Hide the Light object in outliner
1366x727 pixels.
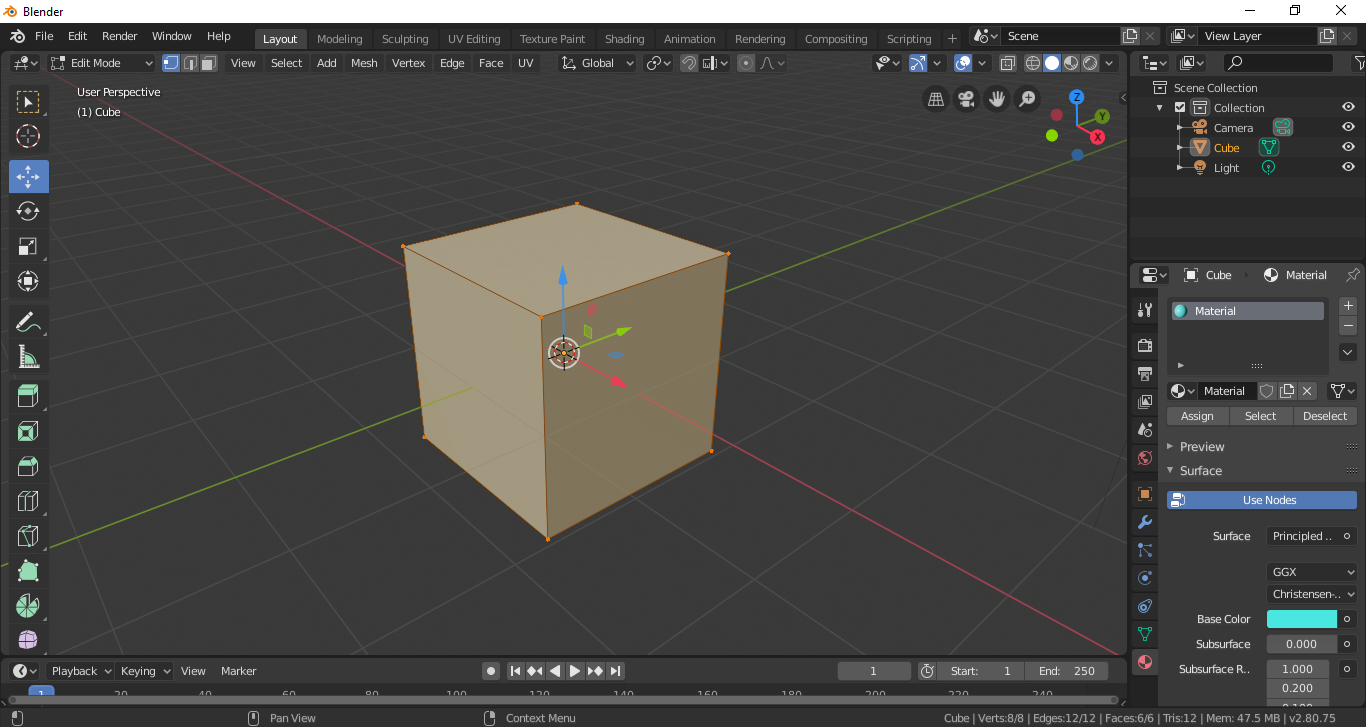(1347, 167)
